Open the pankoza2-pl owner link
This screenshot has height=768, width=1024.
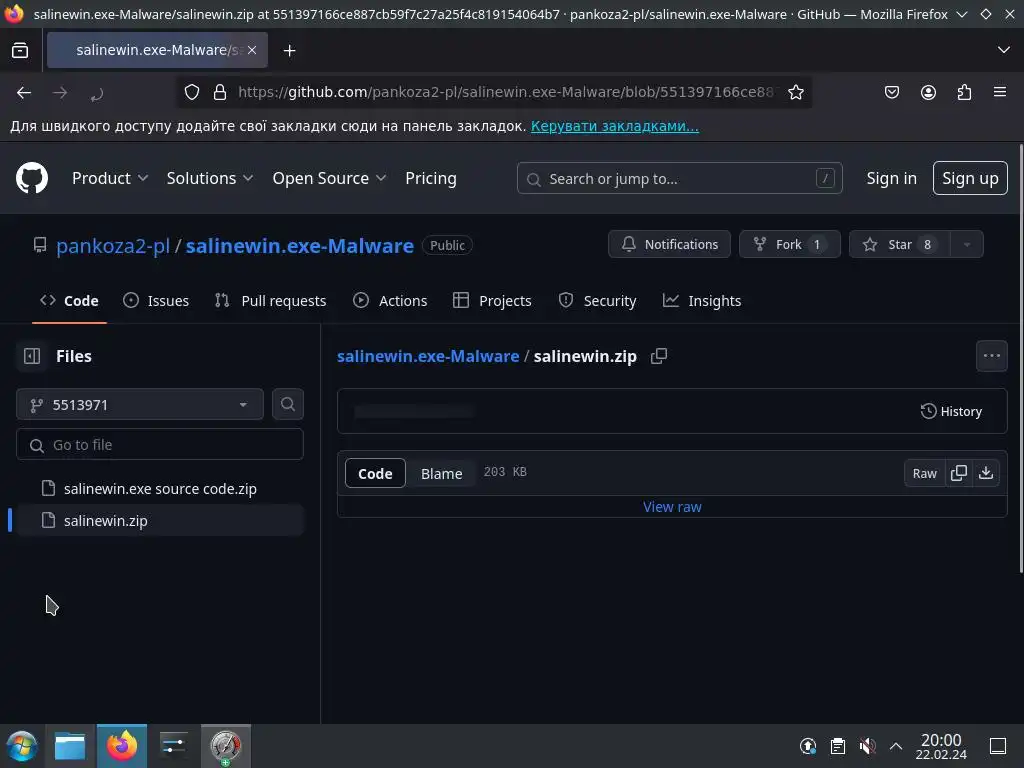click(x=113, y=246)
